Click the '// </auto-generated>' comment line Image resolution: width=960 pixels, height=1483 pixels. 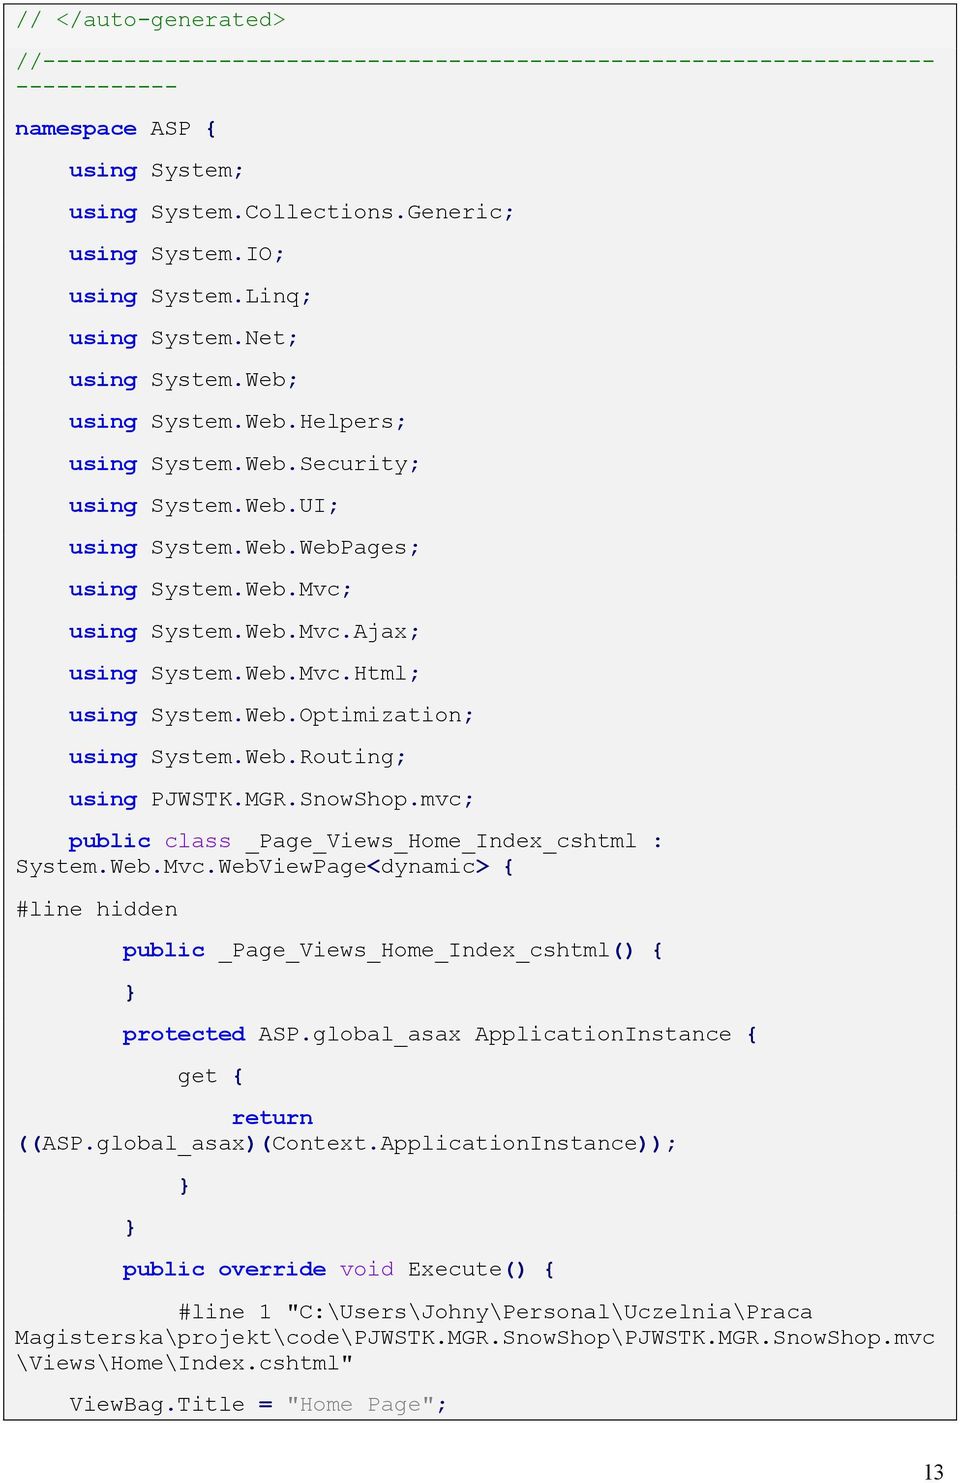click(150, 20)
